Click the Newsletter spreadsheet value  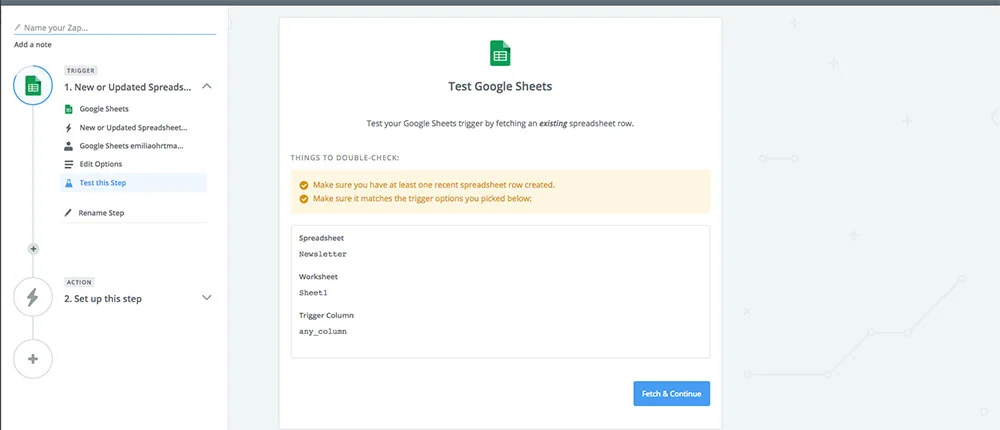click(323, 254)
